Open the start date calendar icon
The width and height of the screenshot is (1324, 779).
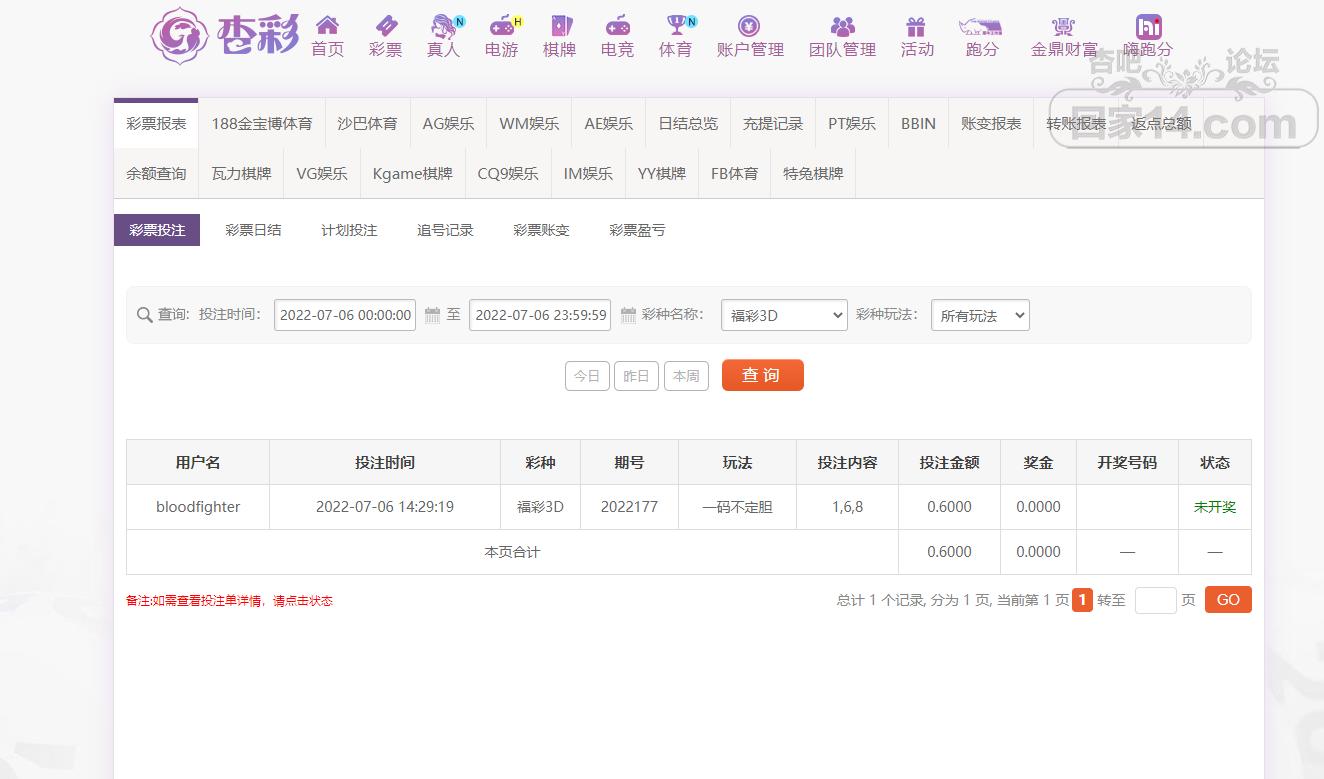432,315
